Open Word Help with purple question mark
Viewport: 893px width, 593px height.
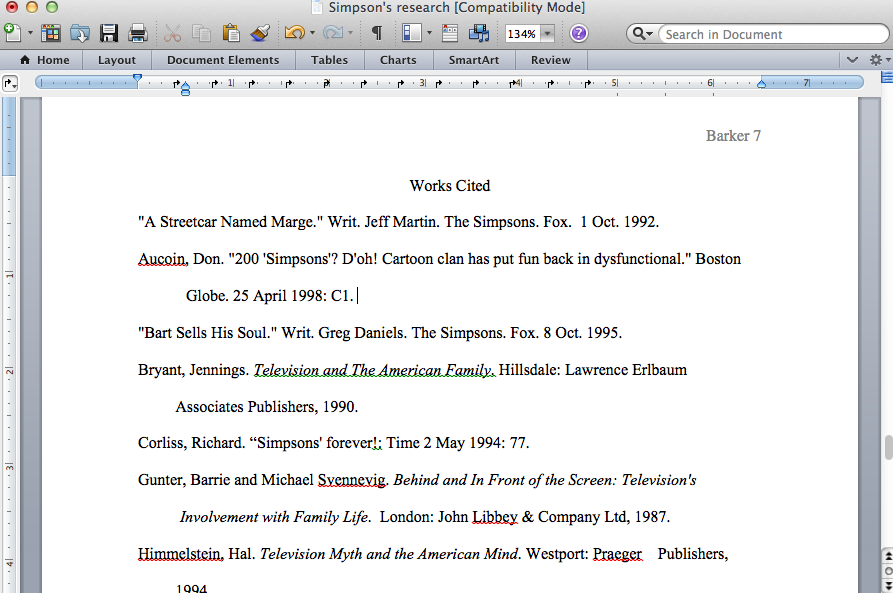[579, 34]
